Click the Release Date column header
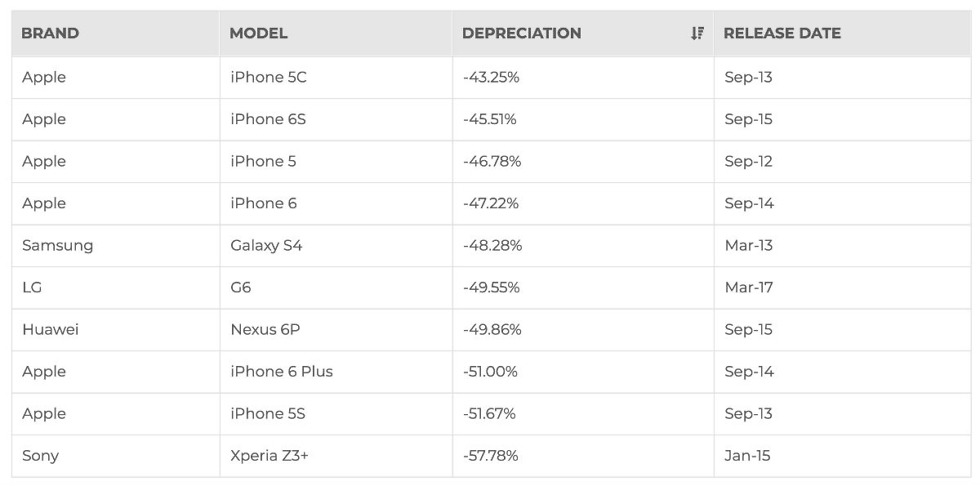 point(782,33)
